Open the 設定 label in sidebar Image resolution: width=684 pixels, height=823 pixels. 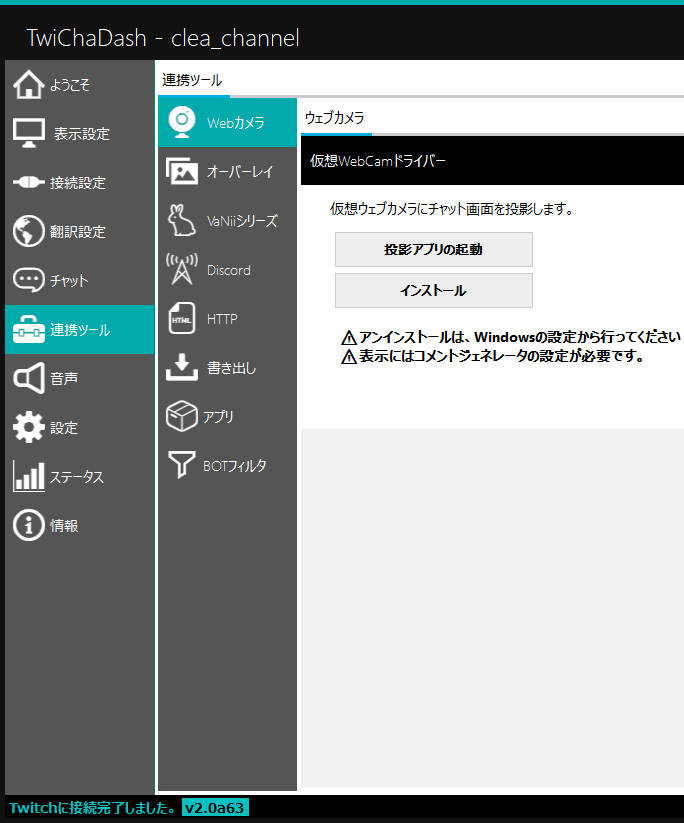click(x=64, y=427)
